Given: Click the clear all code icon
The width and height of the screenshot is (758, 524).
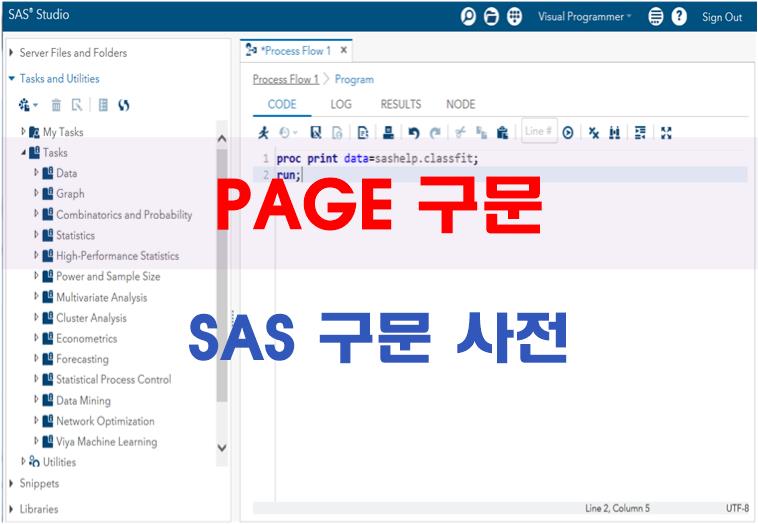Looking at the screenshot, I should point(594,132).
